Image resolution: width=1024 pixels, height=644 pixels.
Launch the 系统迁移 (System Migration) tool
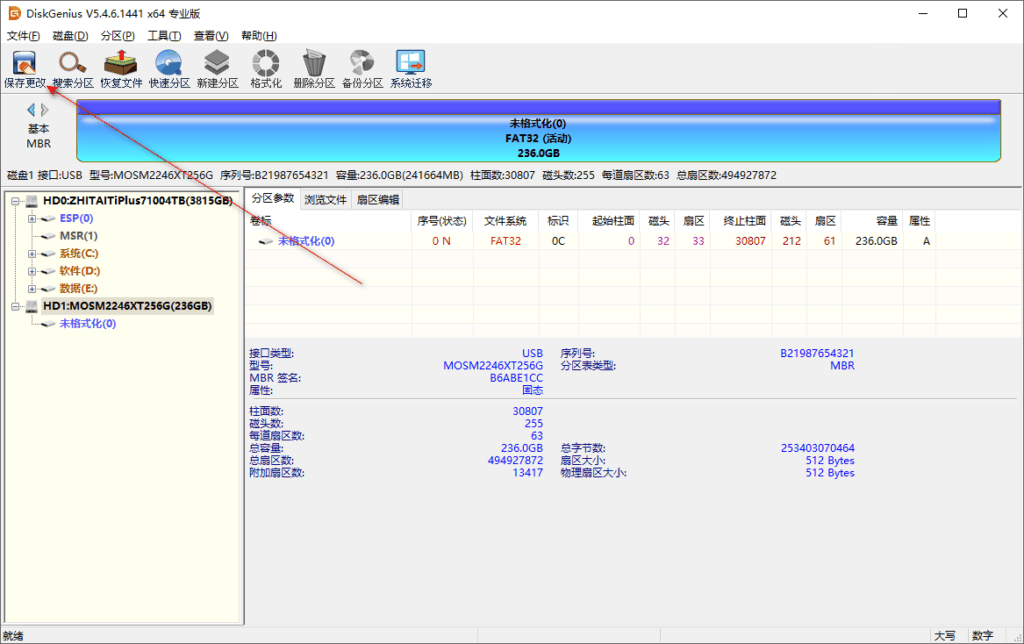point(411,66)
